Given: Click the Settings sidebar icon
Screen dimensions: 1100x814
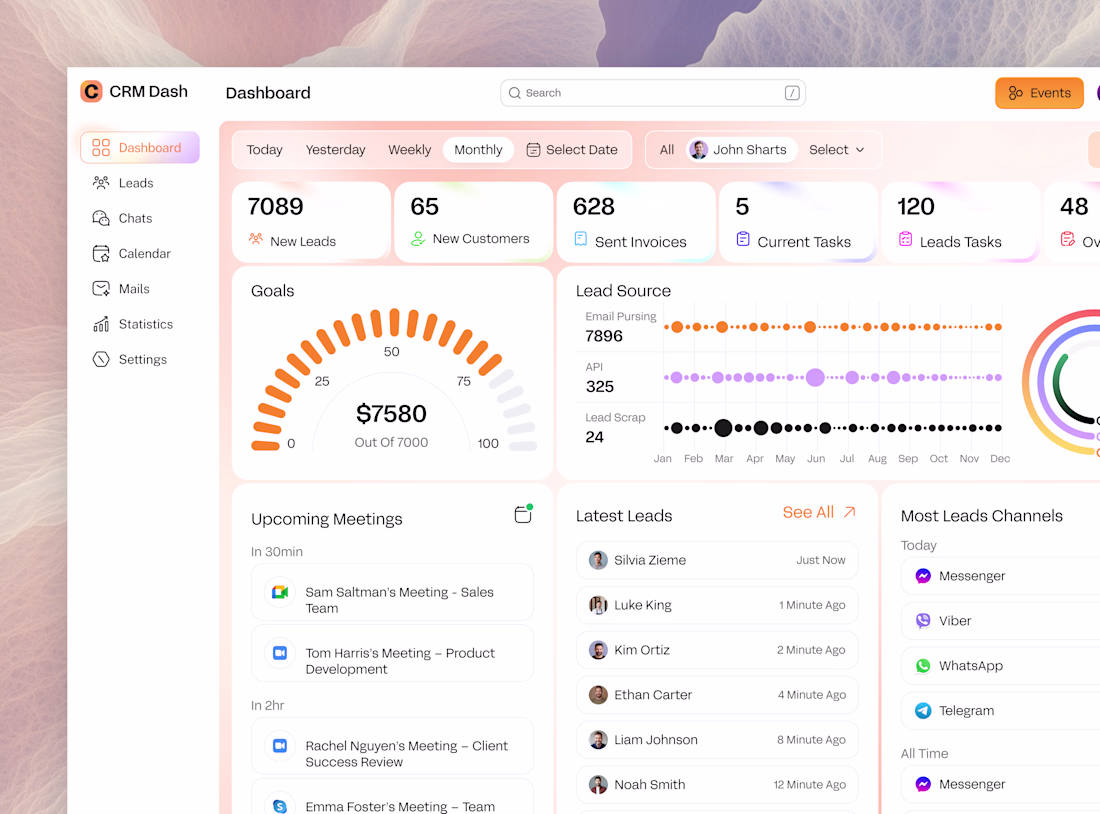Looking at the screenshot, I should coord(101,359).
